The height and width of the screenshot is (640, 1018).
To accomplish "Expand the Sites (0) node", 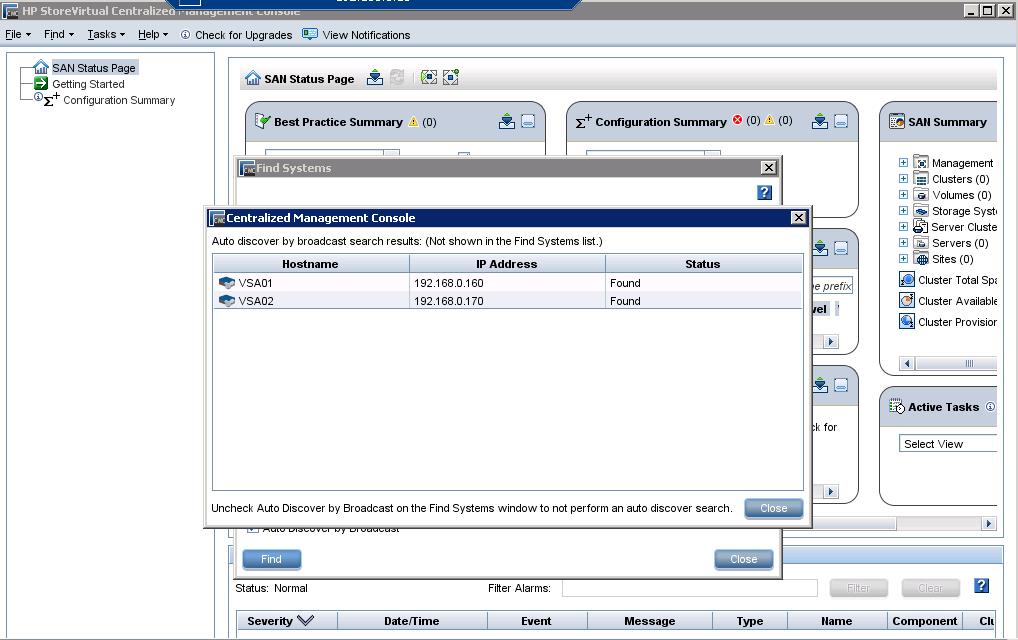I will tap(903, 258).
